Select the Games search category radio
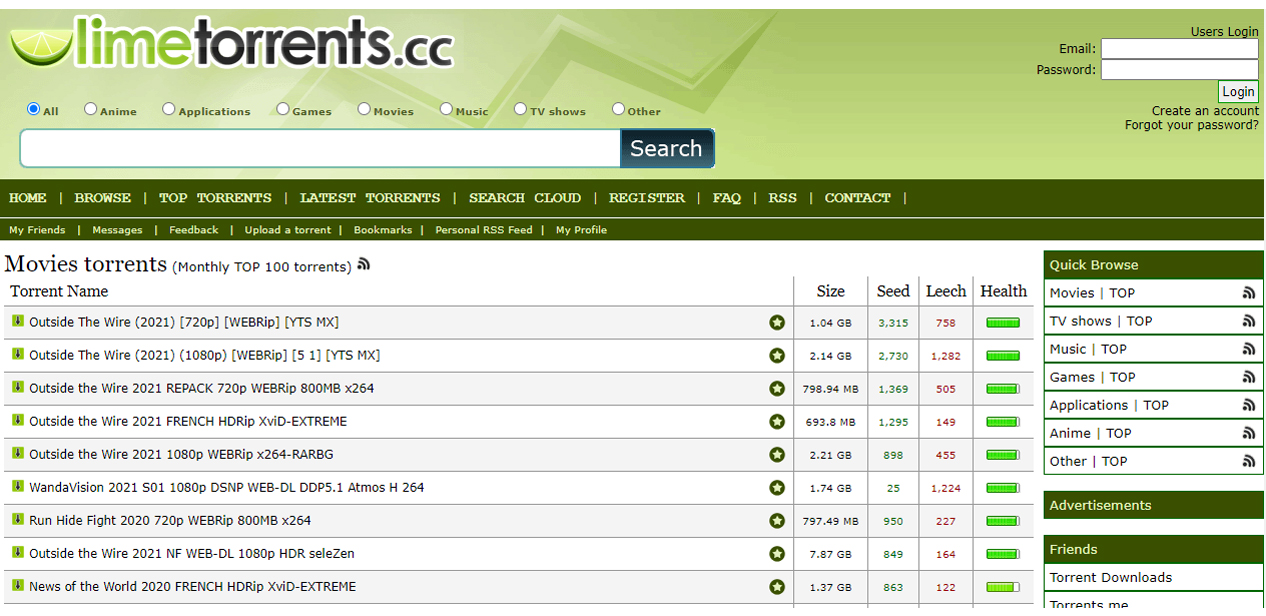Screen dimensions: 1266x616 (283, 109)
